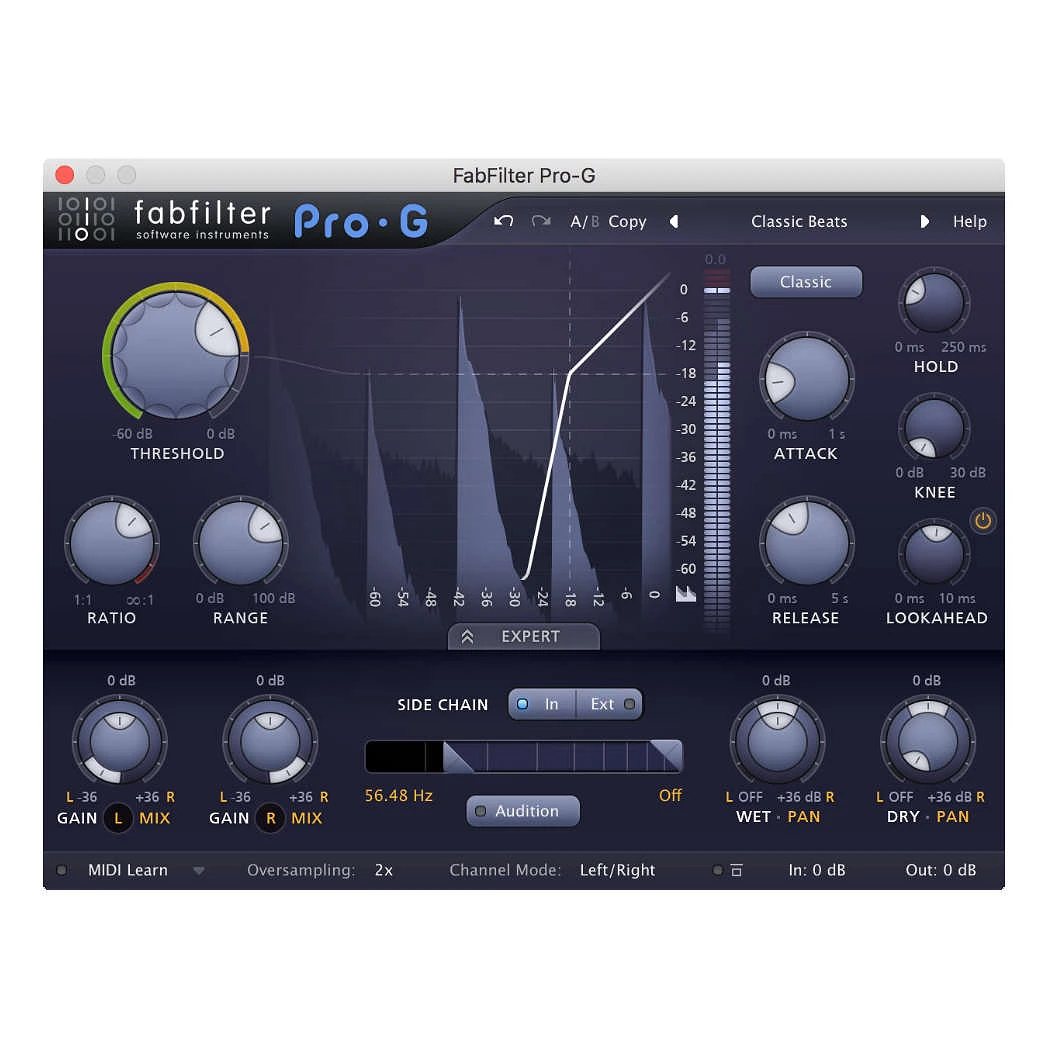Image resolution: width=1048 pixels, height=1048 pixels.
Task: Click the Attack knob
Action: point(807,378)
